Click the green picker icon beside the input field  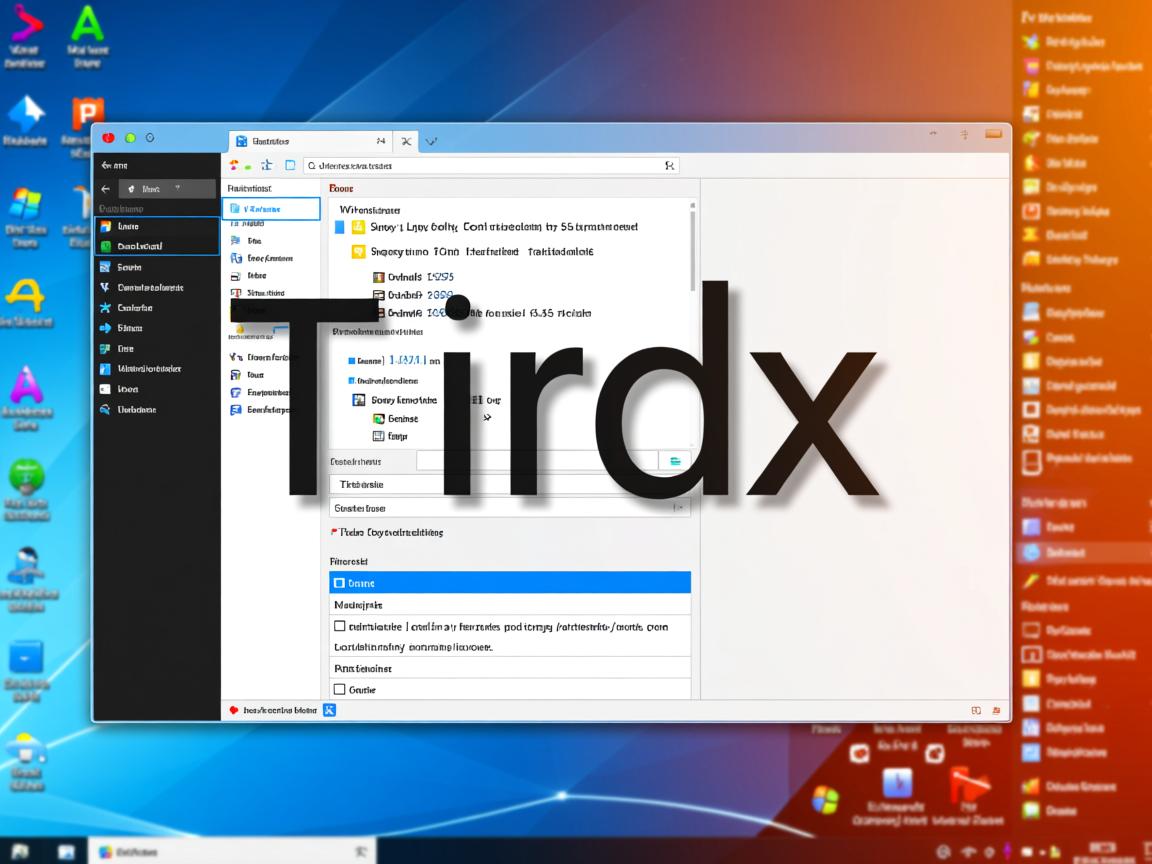[x=676, y=460]
